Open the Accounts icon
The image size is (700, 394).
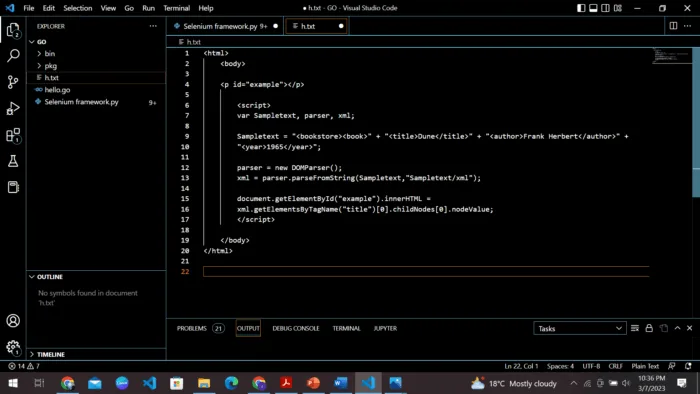13,321
